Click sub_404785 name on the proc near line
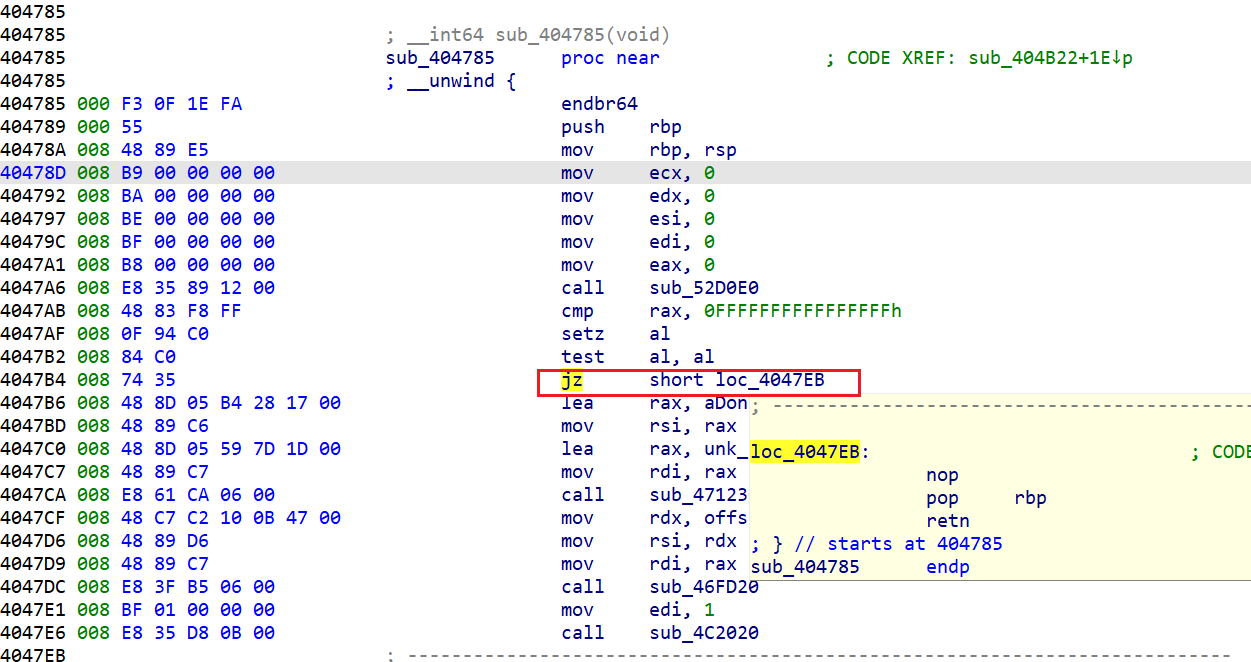1251x662 pixels. 440,58
